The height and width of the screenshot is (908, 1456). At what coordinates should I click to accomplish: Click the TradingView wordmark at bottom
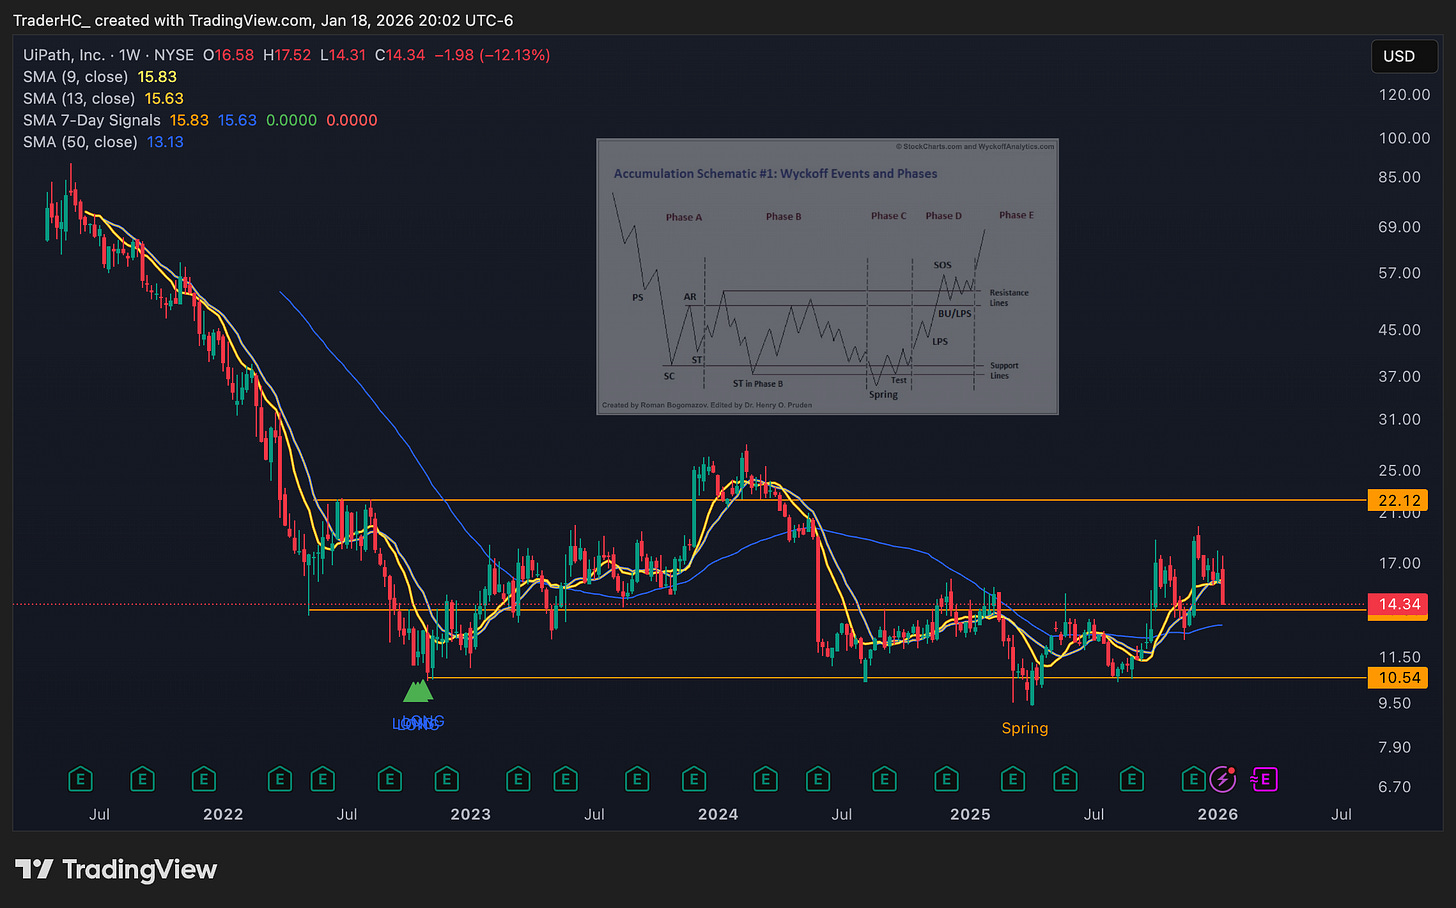139,869
